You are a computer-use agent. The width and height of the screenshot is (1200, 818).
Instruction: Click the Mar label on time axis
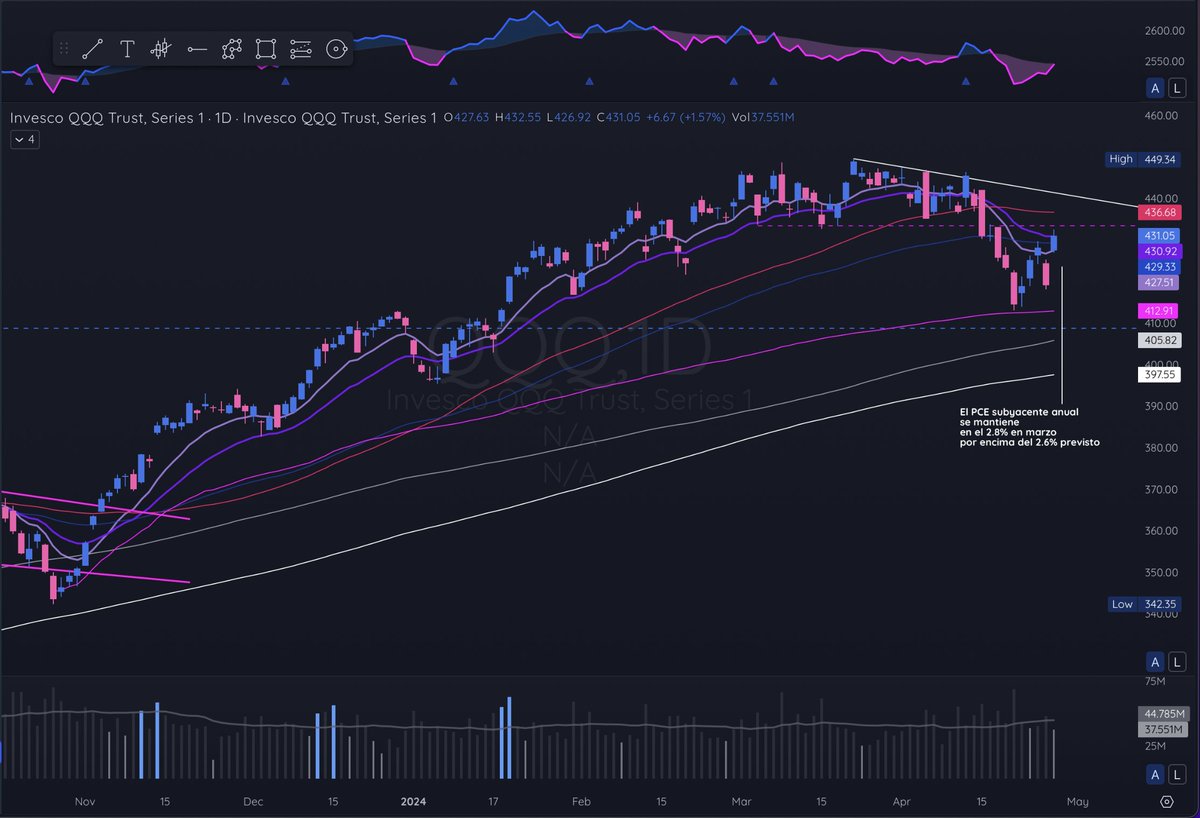741,802
